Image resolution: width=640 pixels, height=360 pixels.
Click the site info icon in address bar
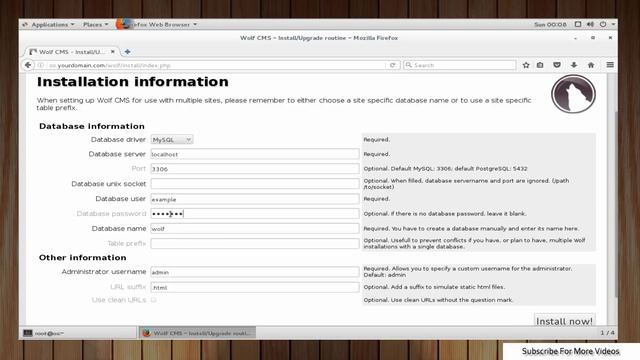[41, 65]
